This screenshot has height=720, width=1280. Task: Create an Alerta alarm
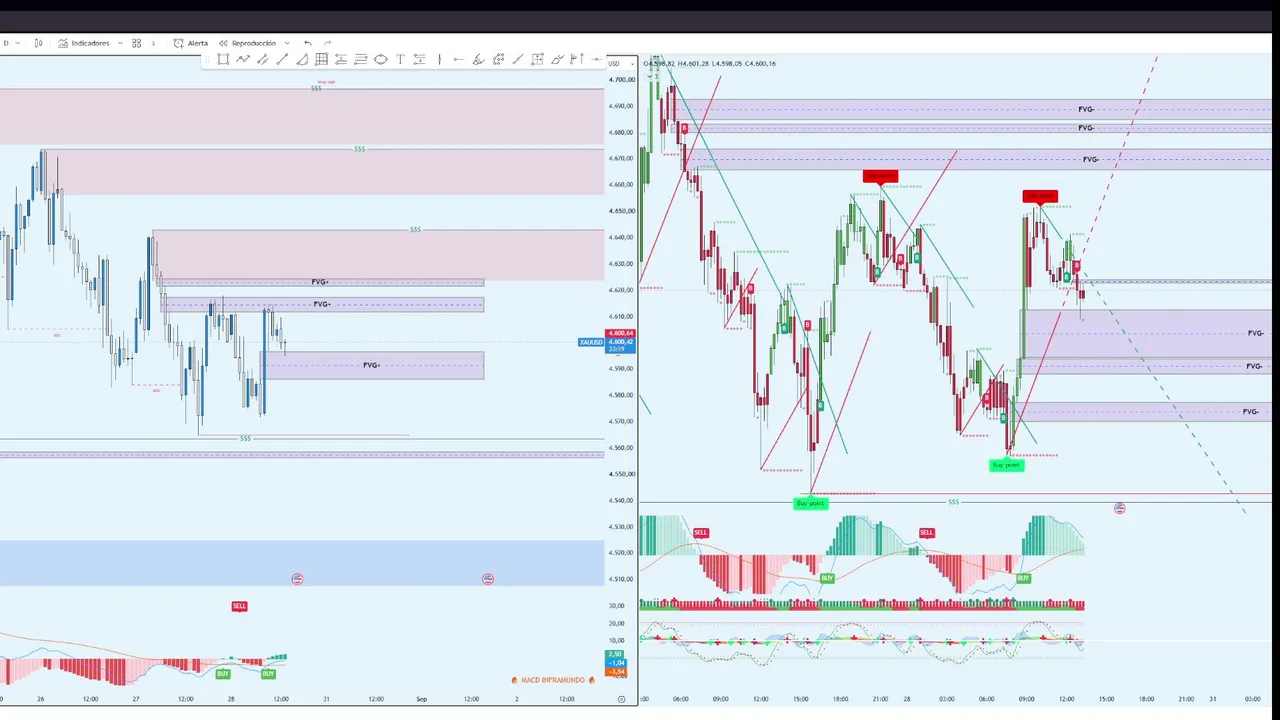(191, 43)
